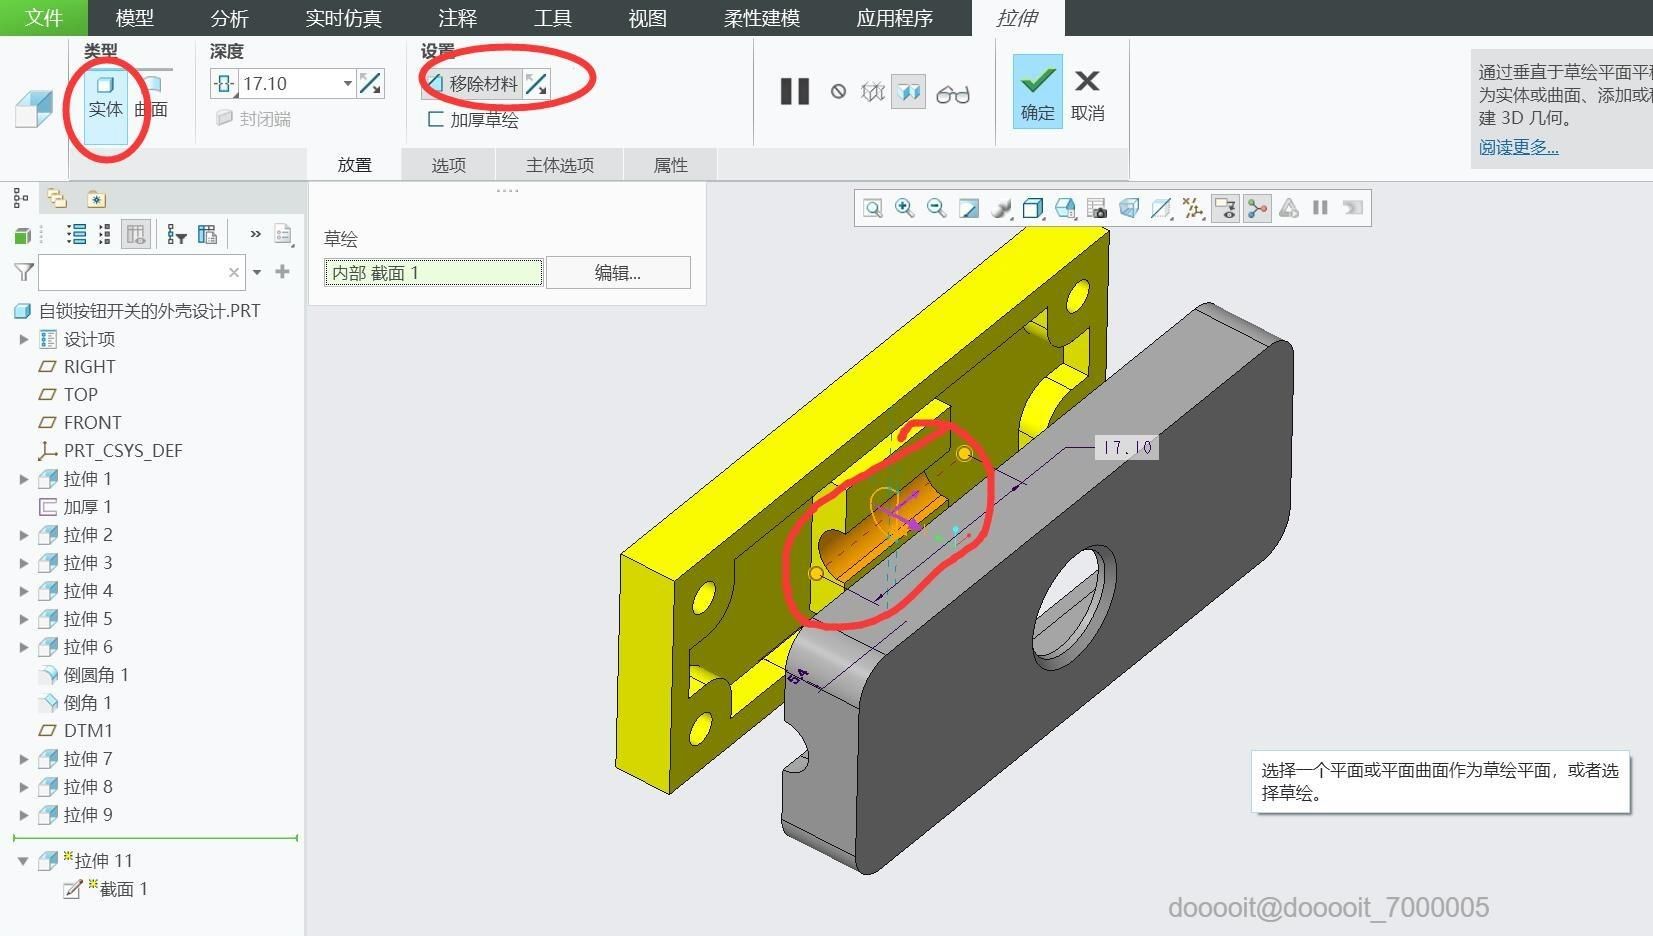Click zoom in icon in view toolbar

click(904, 208)
